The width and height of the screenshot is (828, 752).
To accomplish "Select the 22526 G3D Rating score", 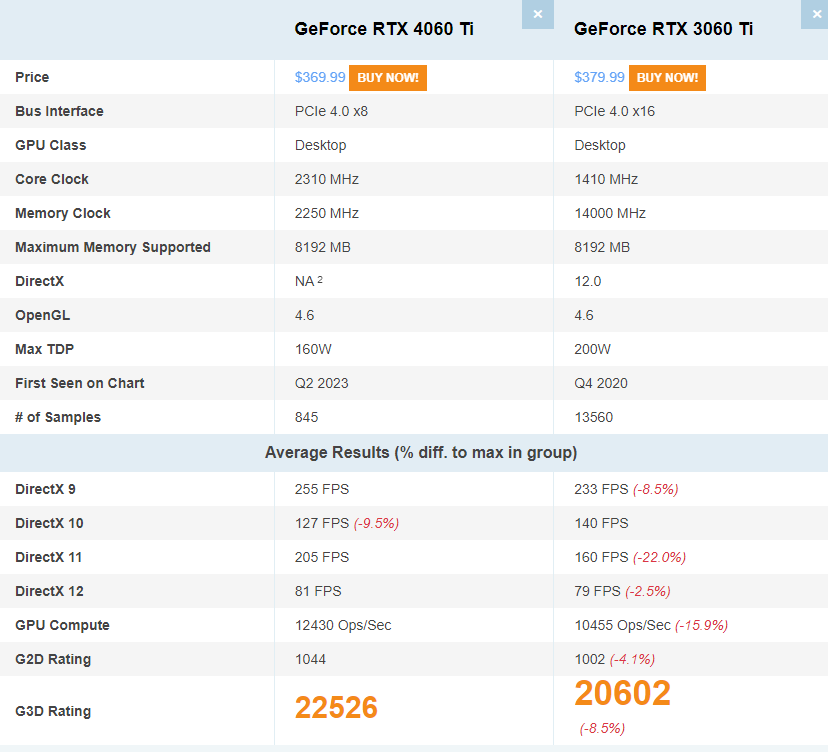I will click(x=336, y=707).
